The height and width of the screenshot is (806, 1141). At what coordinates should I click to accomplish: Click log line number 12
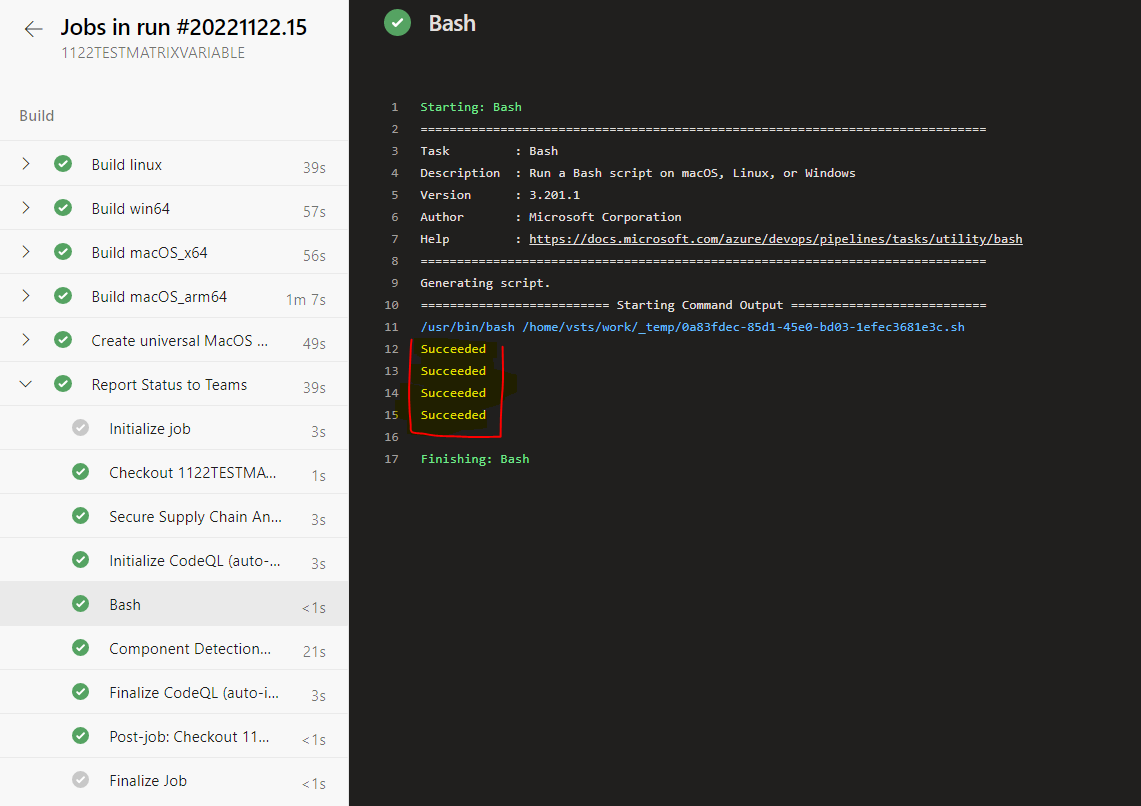[391, 349]
